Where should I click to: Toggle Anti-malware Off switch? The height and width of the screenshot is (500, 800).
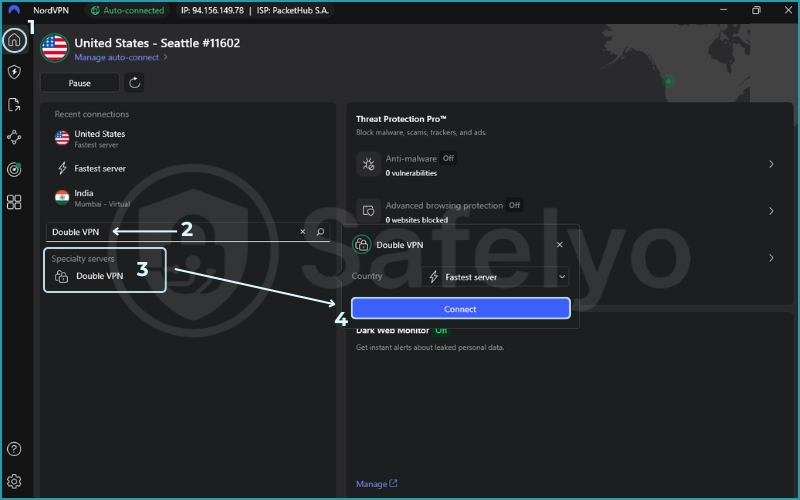tap(448, 158)
